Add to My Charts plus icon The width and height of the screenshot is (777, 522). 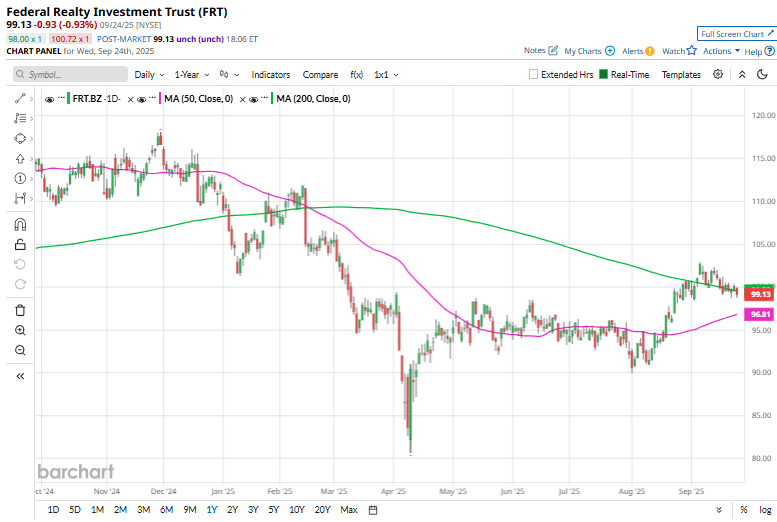point(610,51)
